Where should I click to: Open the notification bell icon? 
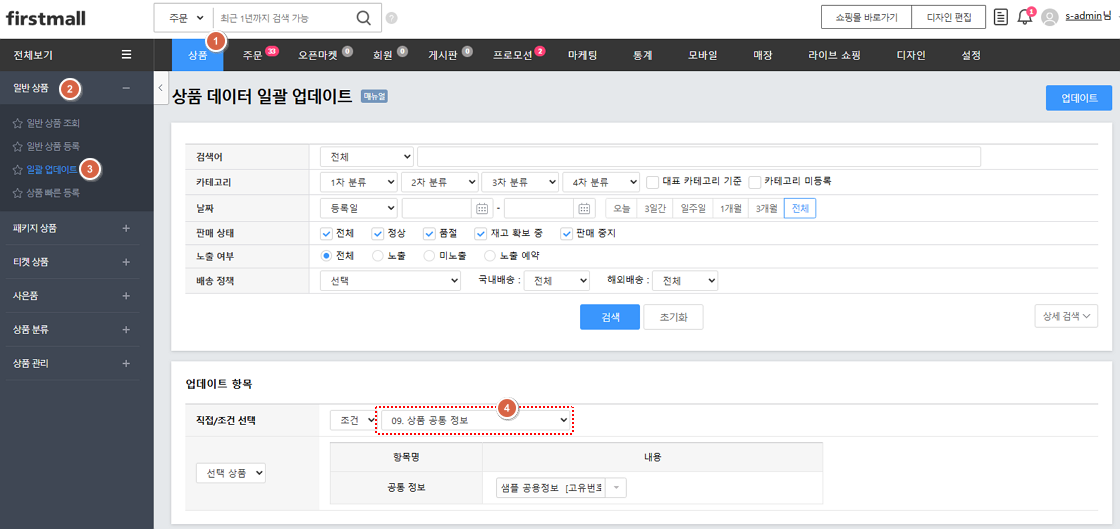tap(1024, 17)
